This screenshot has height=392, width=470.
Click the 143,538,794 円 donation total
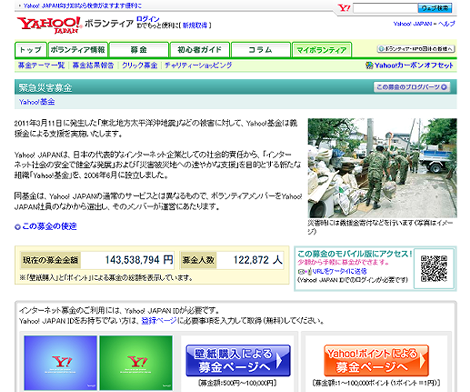coord(139,260)
